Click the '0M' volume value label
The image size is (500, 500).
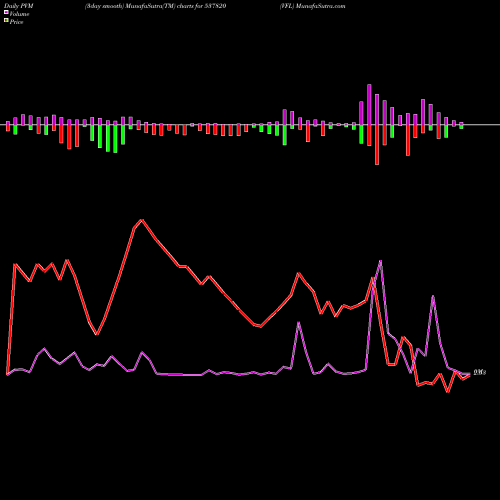(x=480, y=372)
